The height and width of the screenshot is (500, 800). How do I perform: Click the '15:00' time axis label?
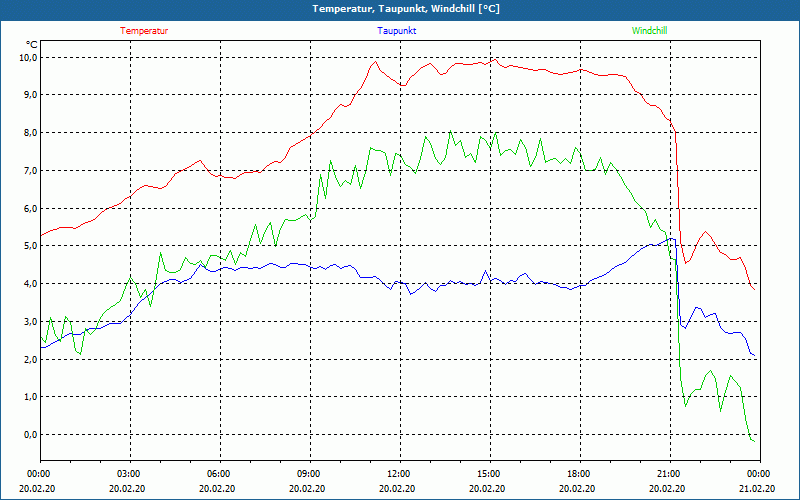pos(487,474)
